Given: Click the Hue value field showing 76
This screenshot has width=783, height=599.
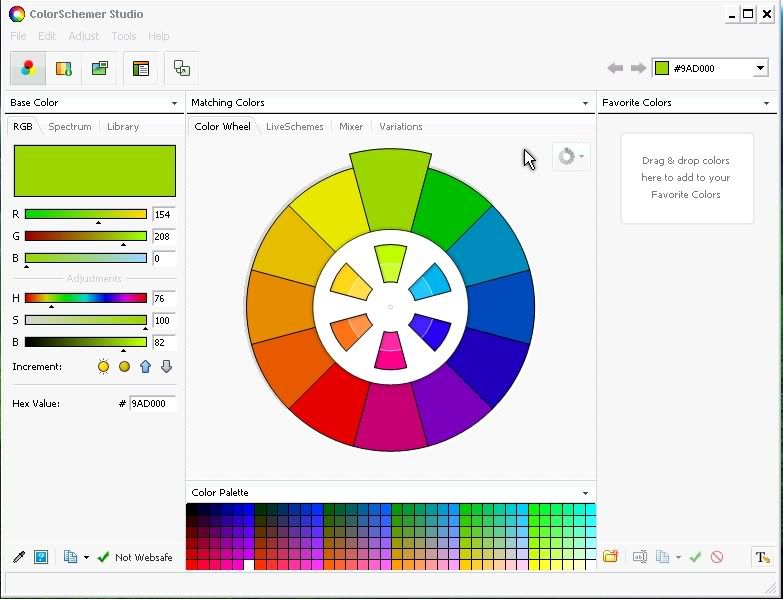Looking at the screenshot, I should coord(164,299).
